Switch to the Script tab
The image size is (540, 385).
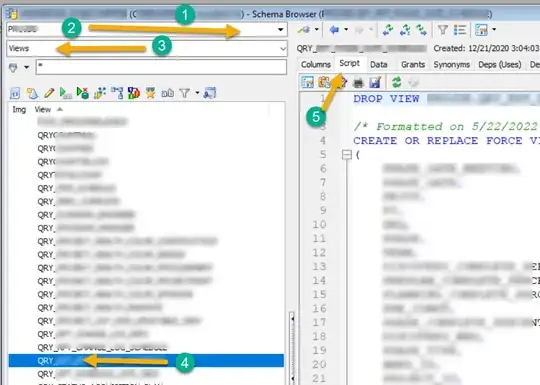349,64
